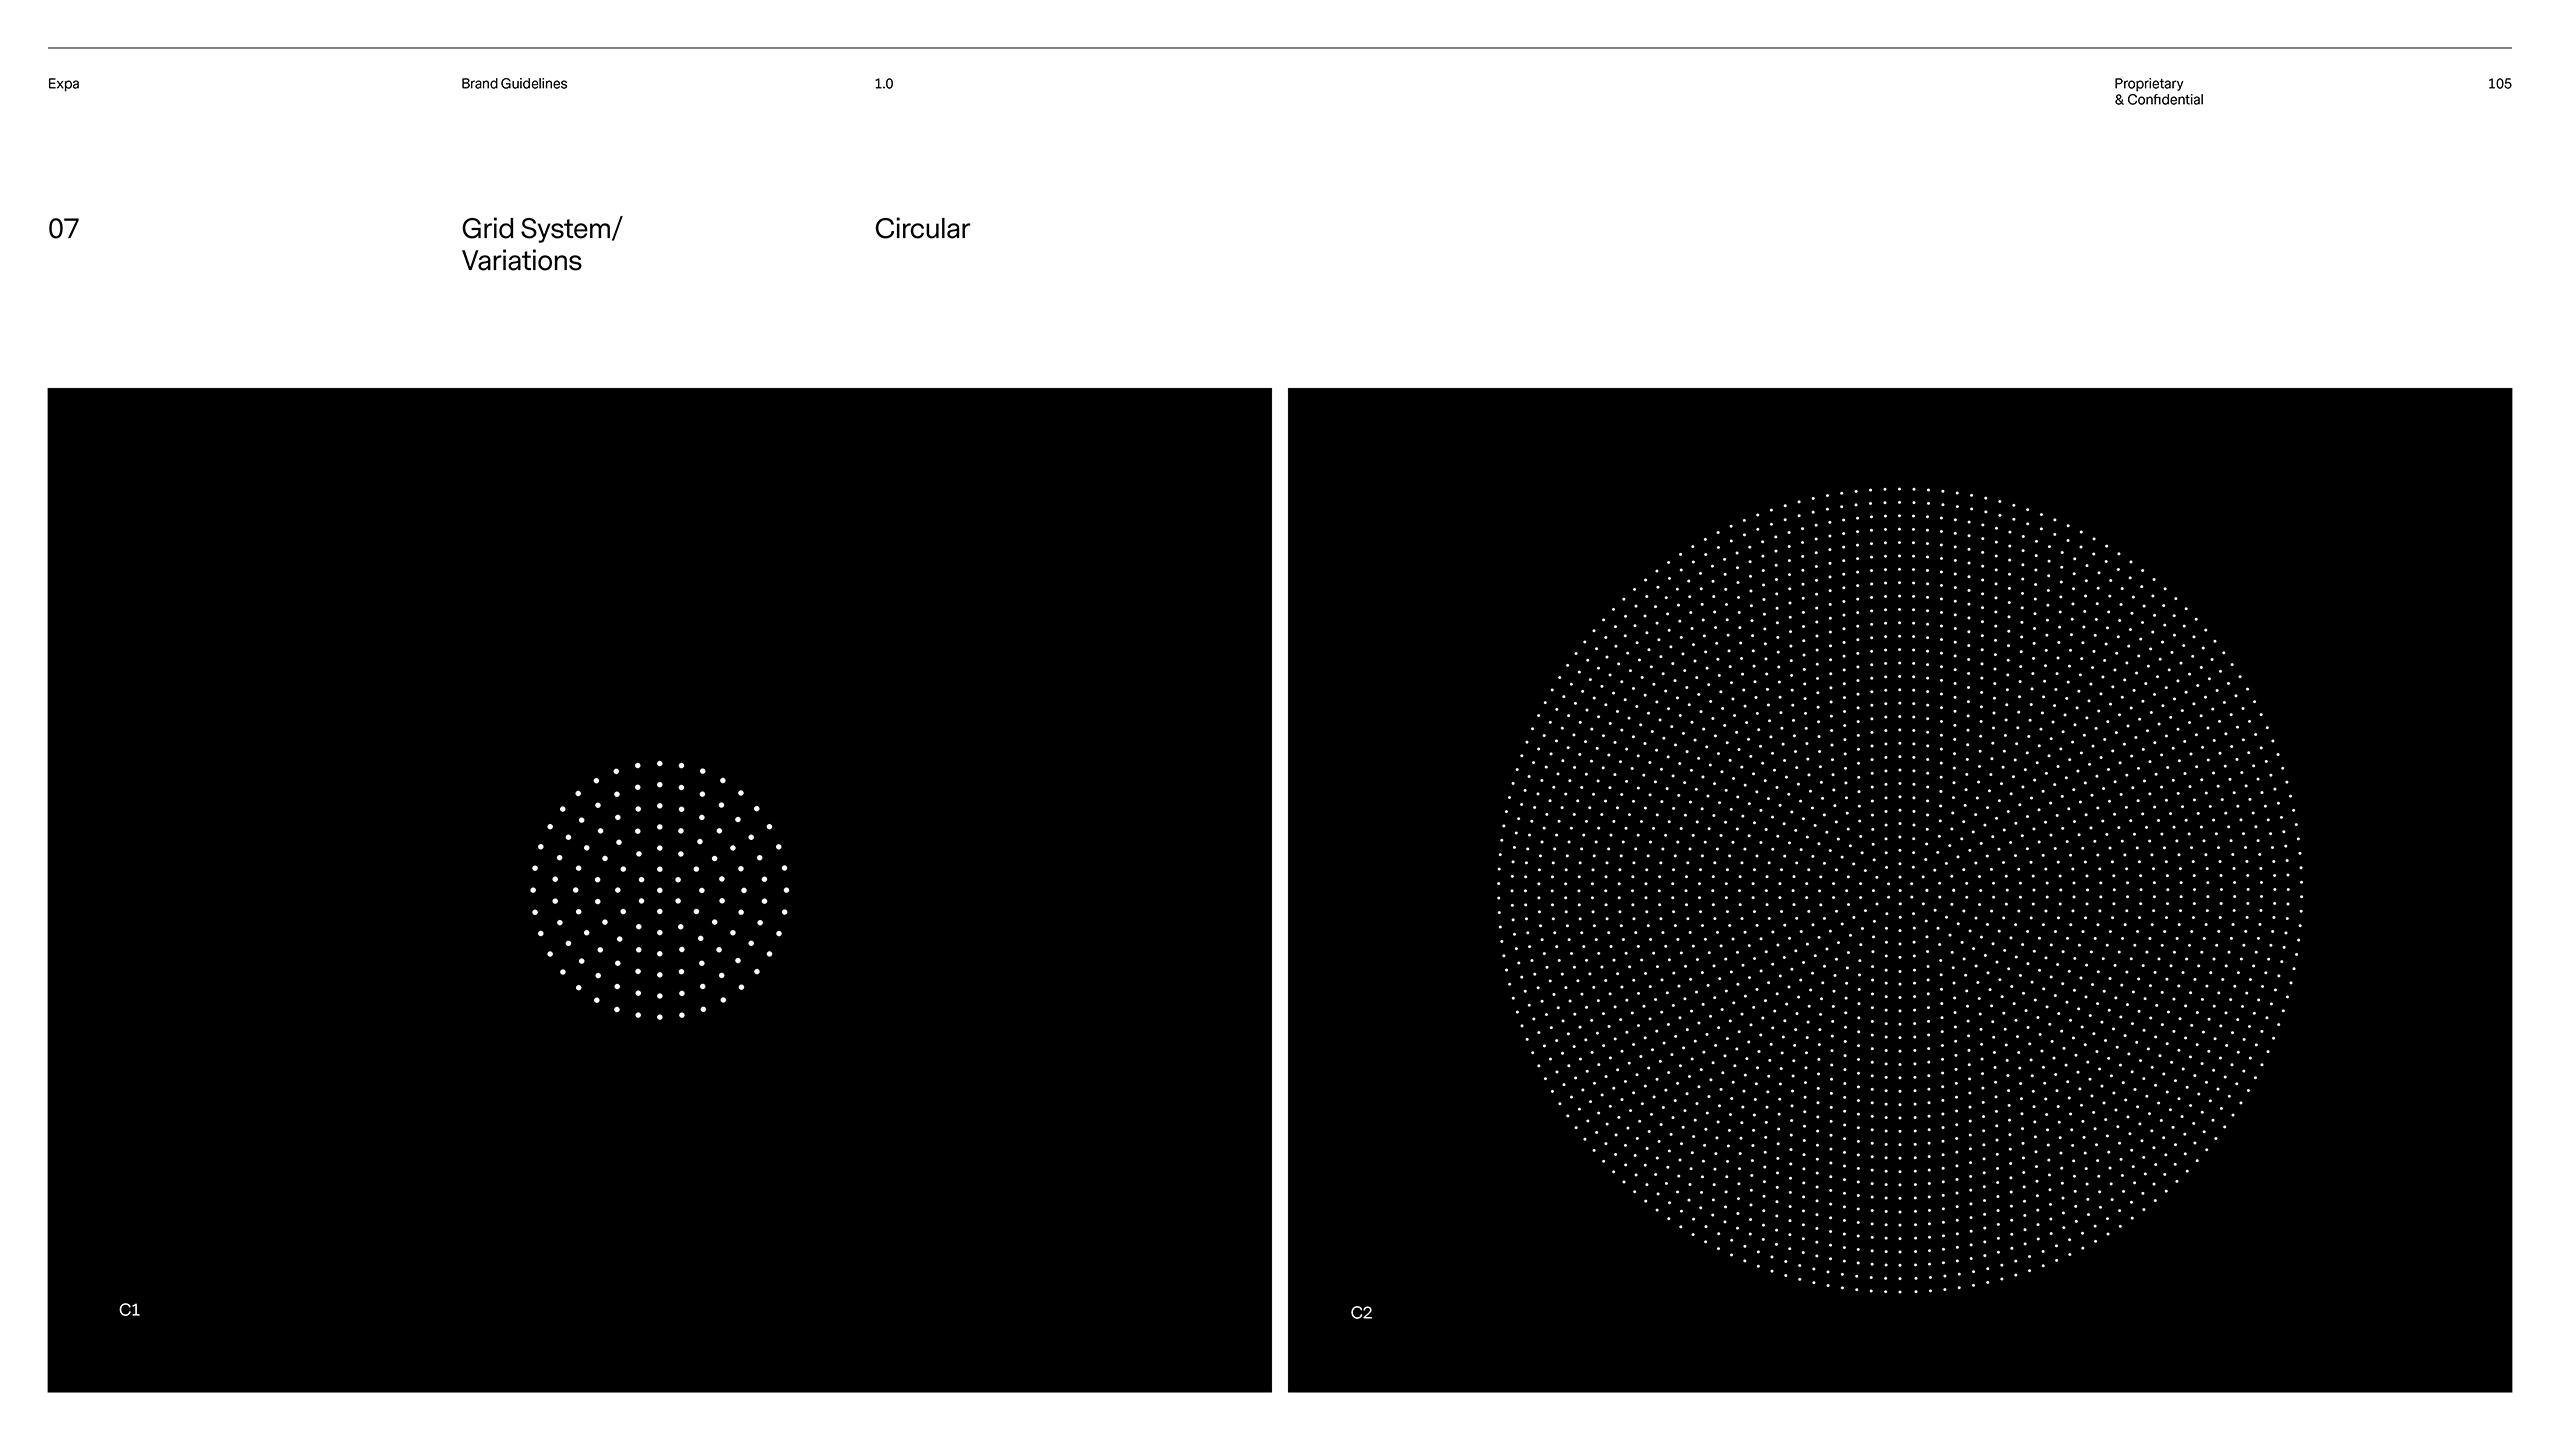Select the small dotted circle graphic
The width and height of the screenshot is (2560, 1440).
point(659,890)
